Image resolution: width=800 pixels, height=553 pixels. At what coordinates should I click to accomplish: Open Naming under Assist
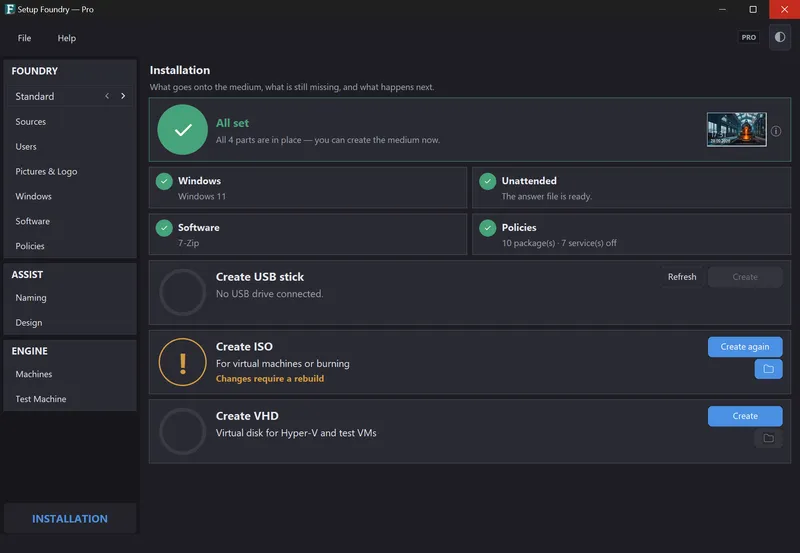pyautogui.click(x=70, y=297)
